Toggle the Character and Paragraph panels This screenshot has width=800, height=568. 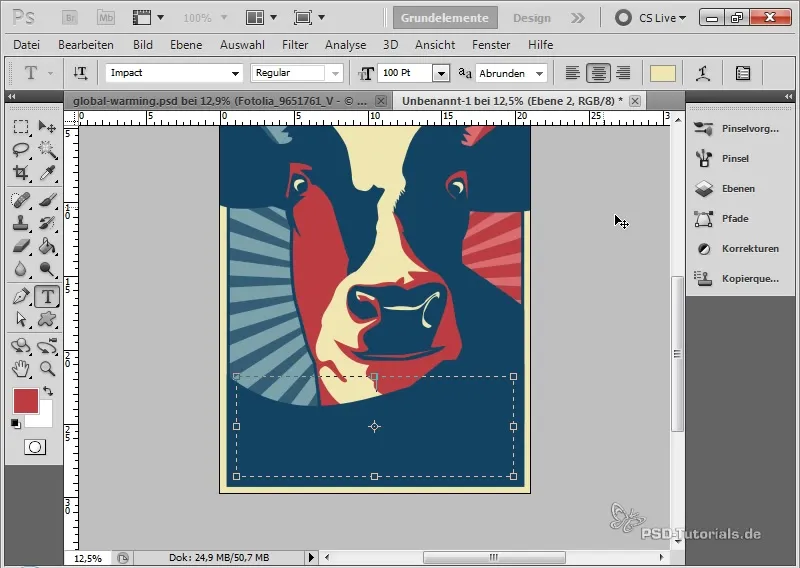[x=743, y=73]
